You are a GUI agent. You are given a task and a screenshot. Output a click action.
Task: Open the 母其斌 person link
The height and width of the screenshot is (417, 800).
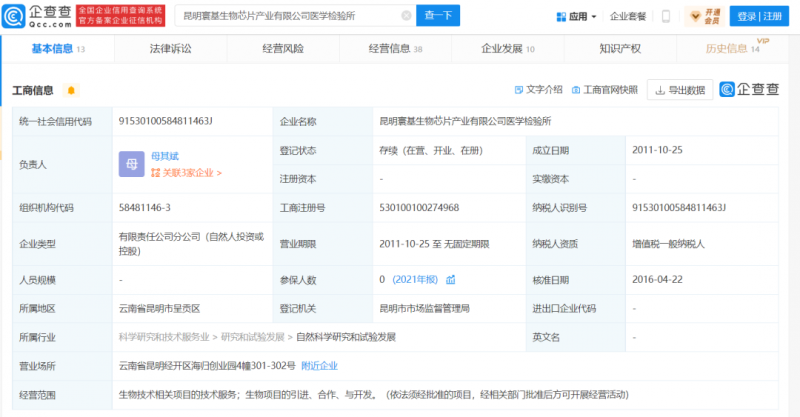165,156
